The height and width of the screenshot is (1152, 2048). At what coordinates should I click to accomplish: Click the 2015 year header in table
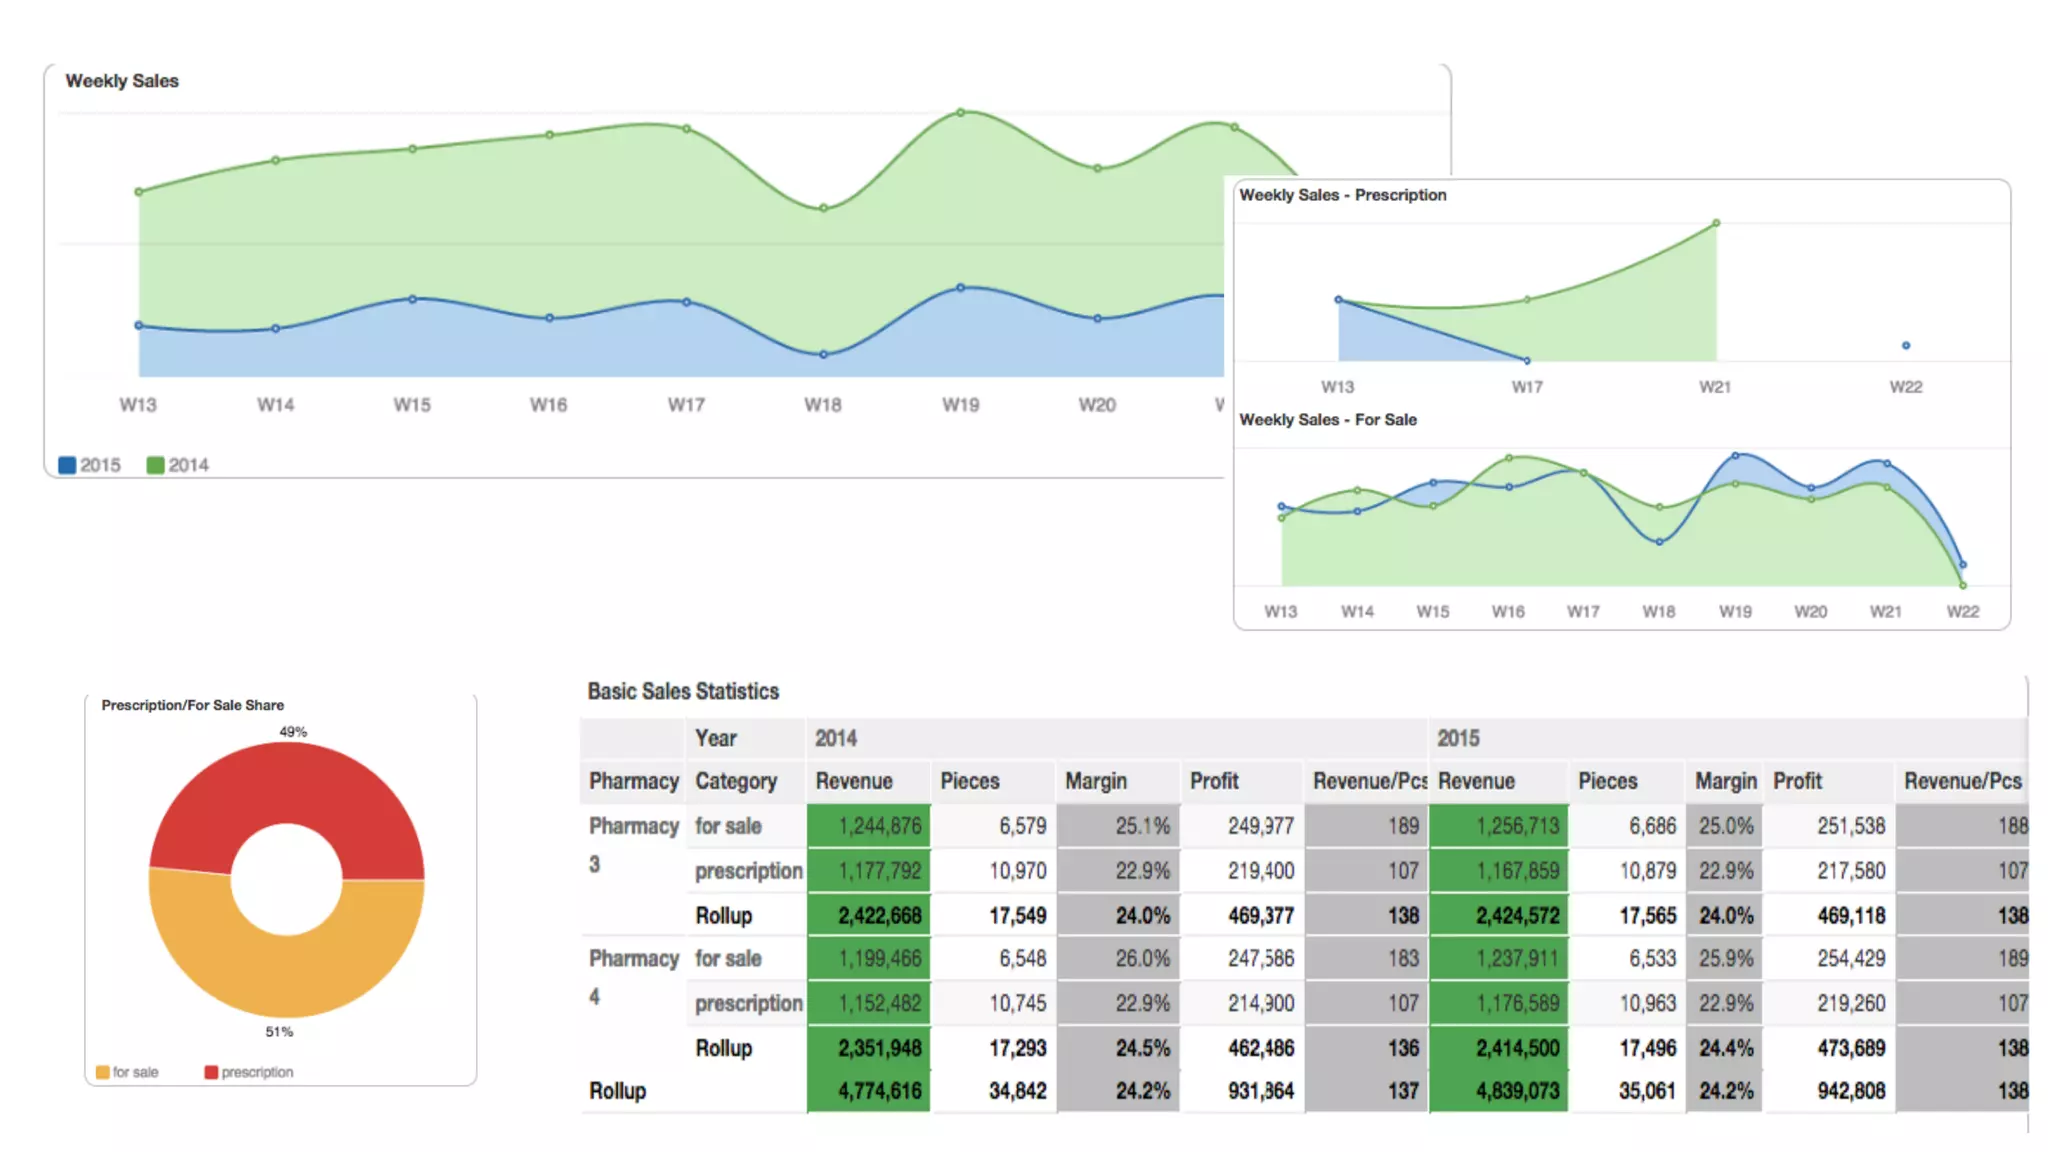pos(1458,738)
